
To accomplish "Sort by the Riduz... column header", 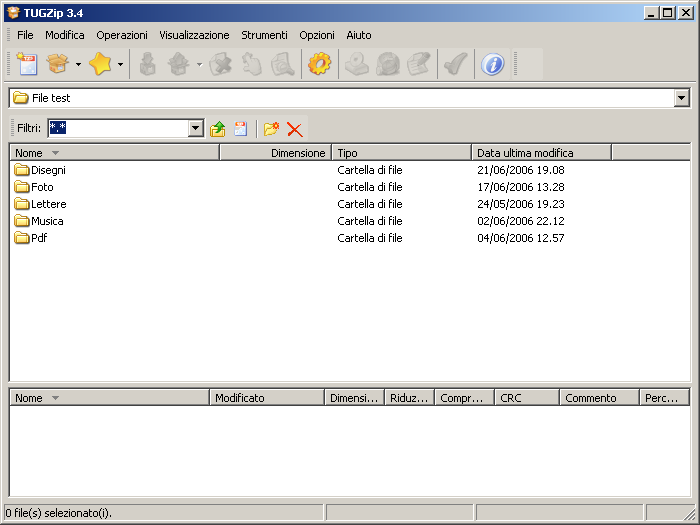I will 409,398.
